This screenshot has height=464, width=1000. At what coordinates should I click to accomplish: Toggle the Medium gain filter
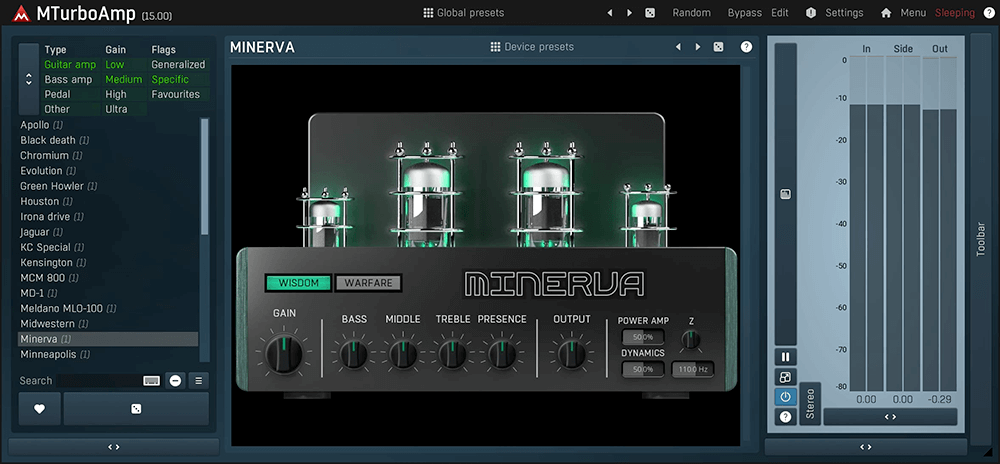point(124,80)
